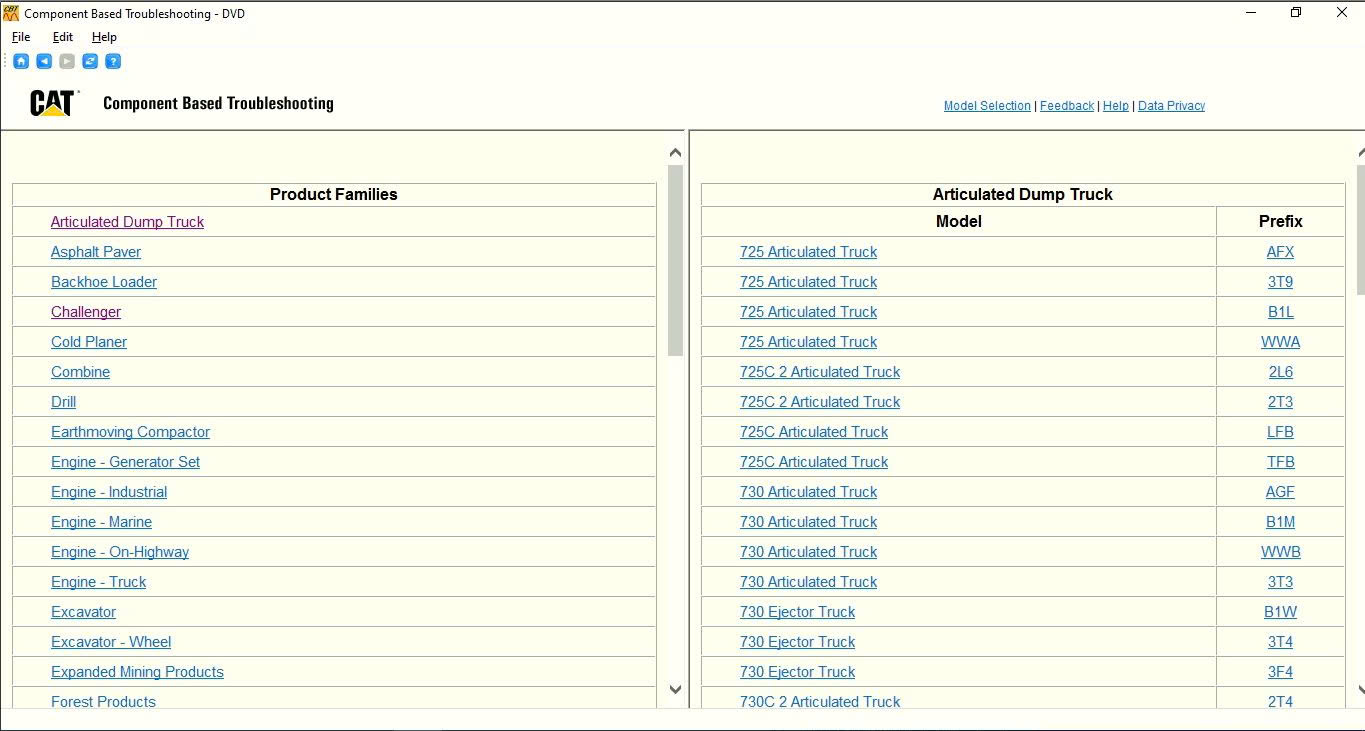Open the Help link in page header
The height and width of the screenshot is (731, 1365).
click(1116, 106)
